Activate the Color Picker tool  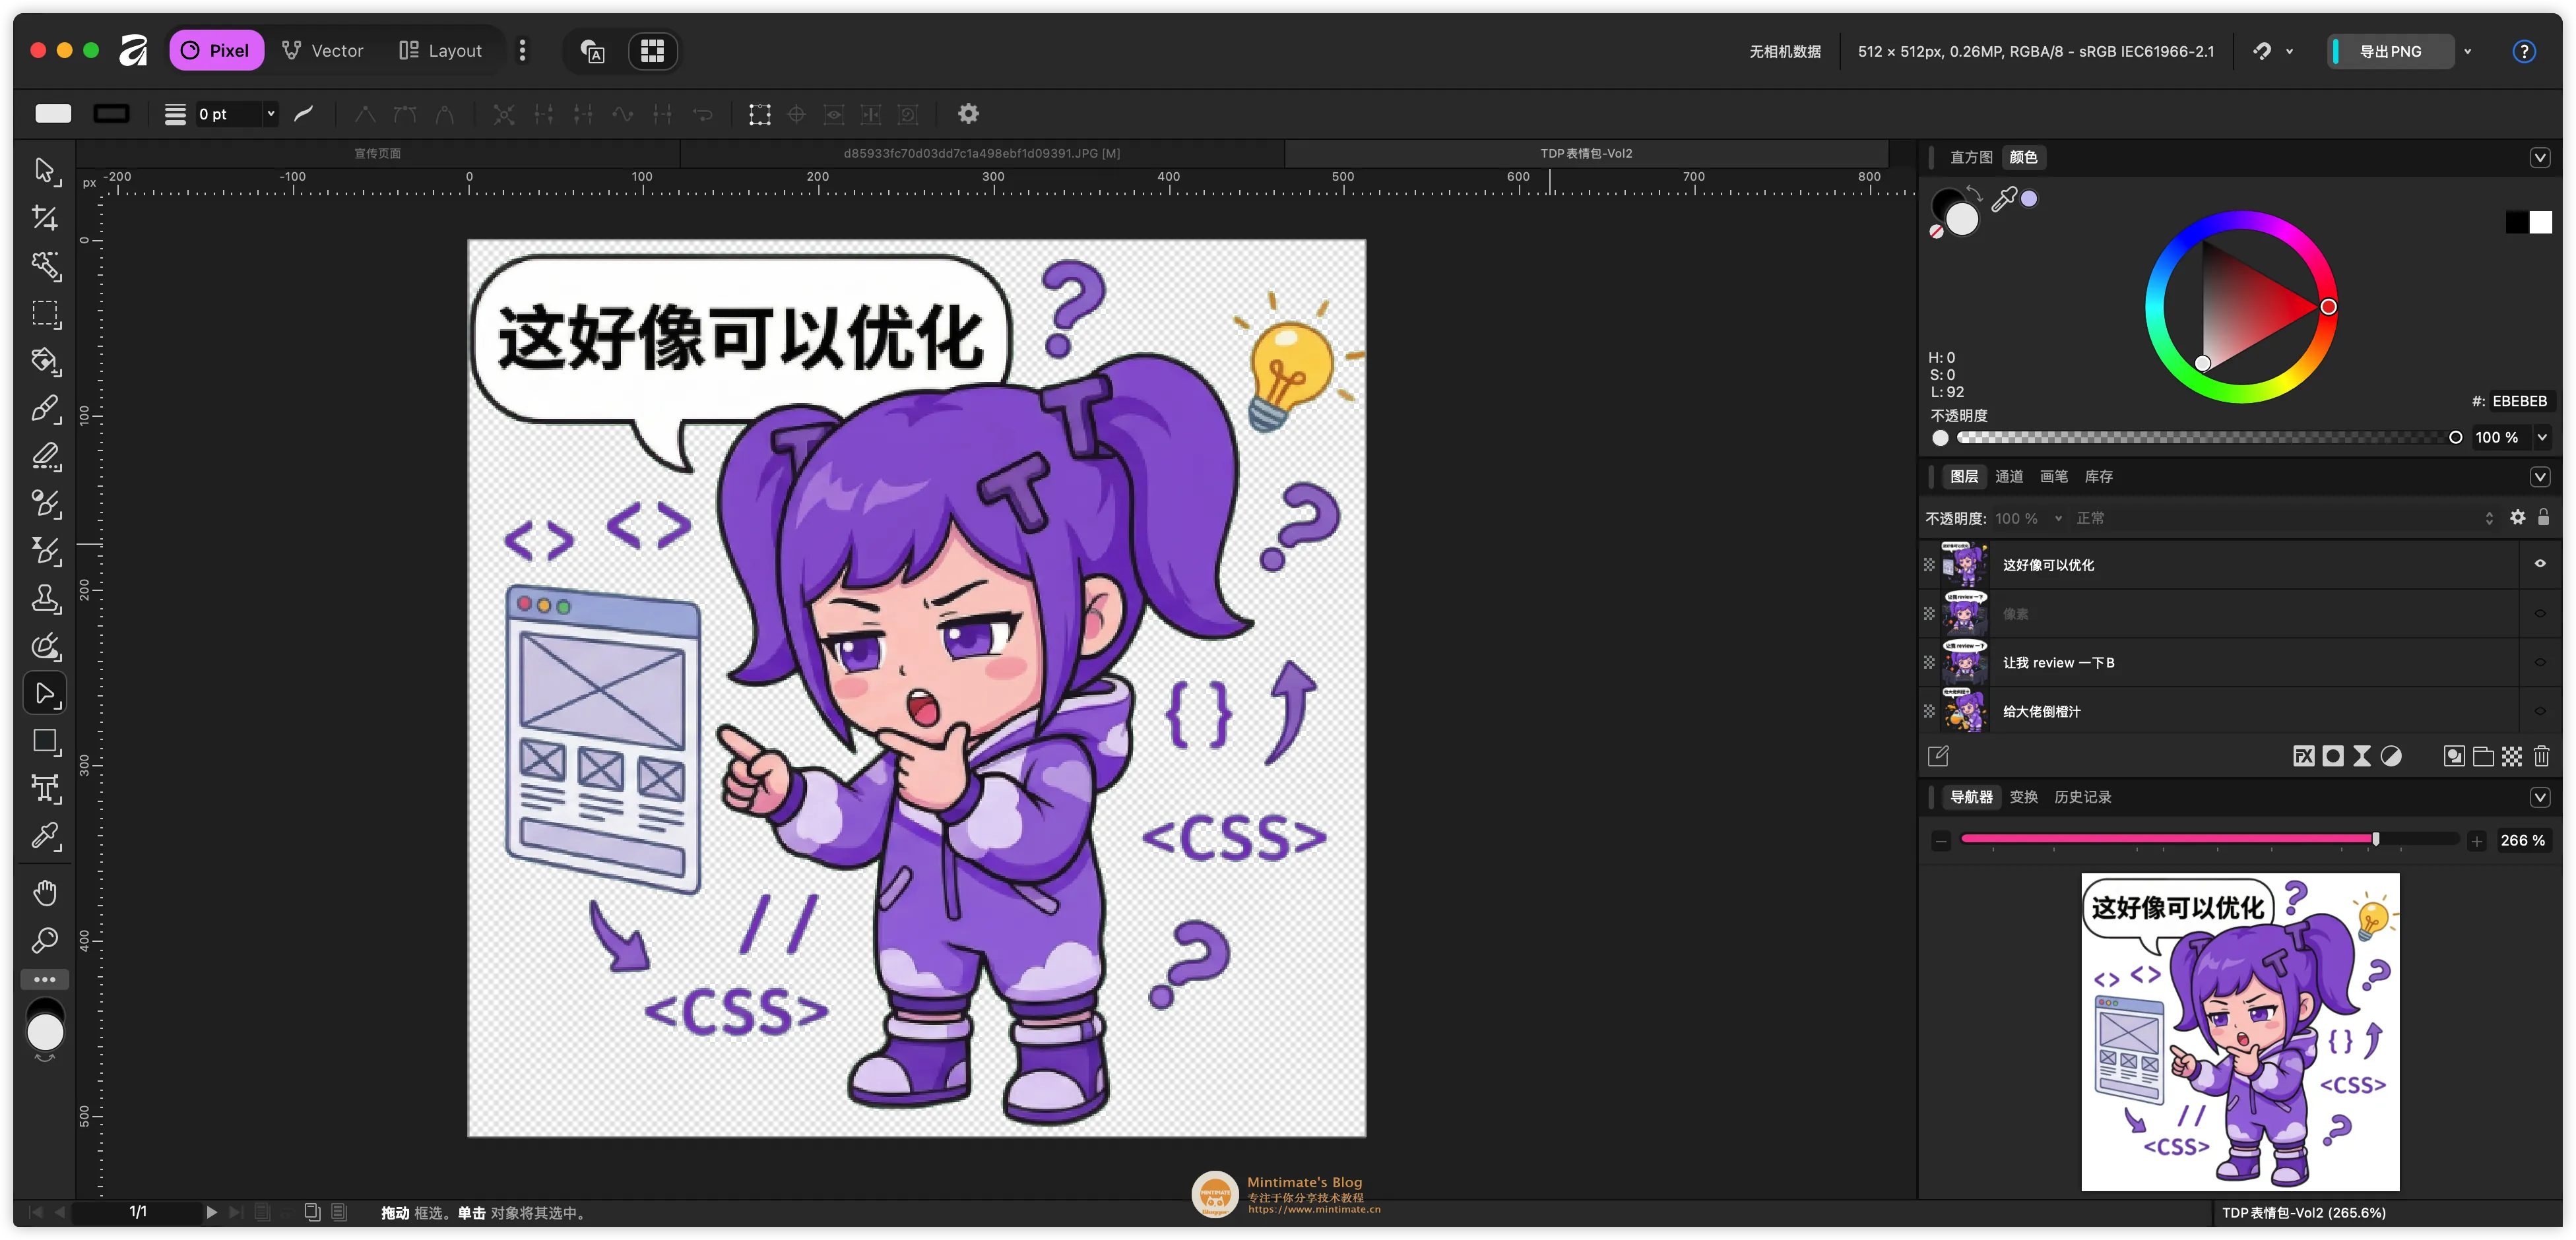46,836
